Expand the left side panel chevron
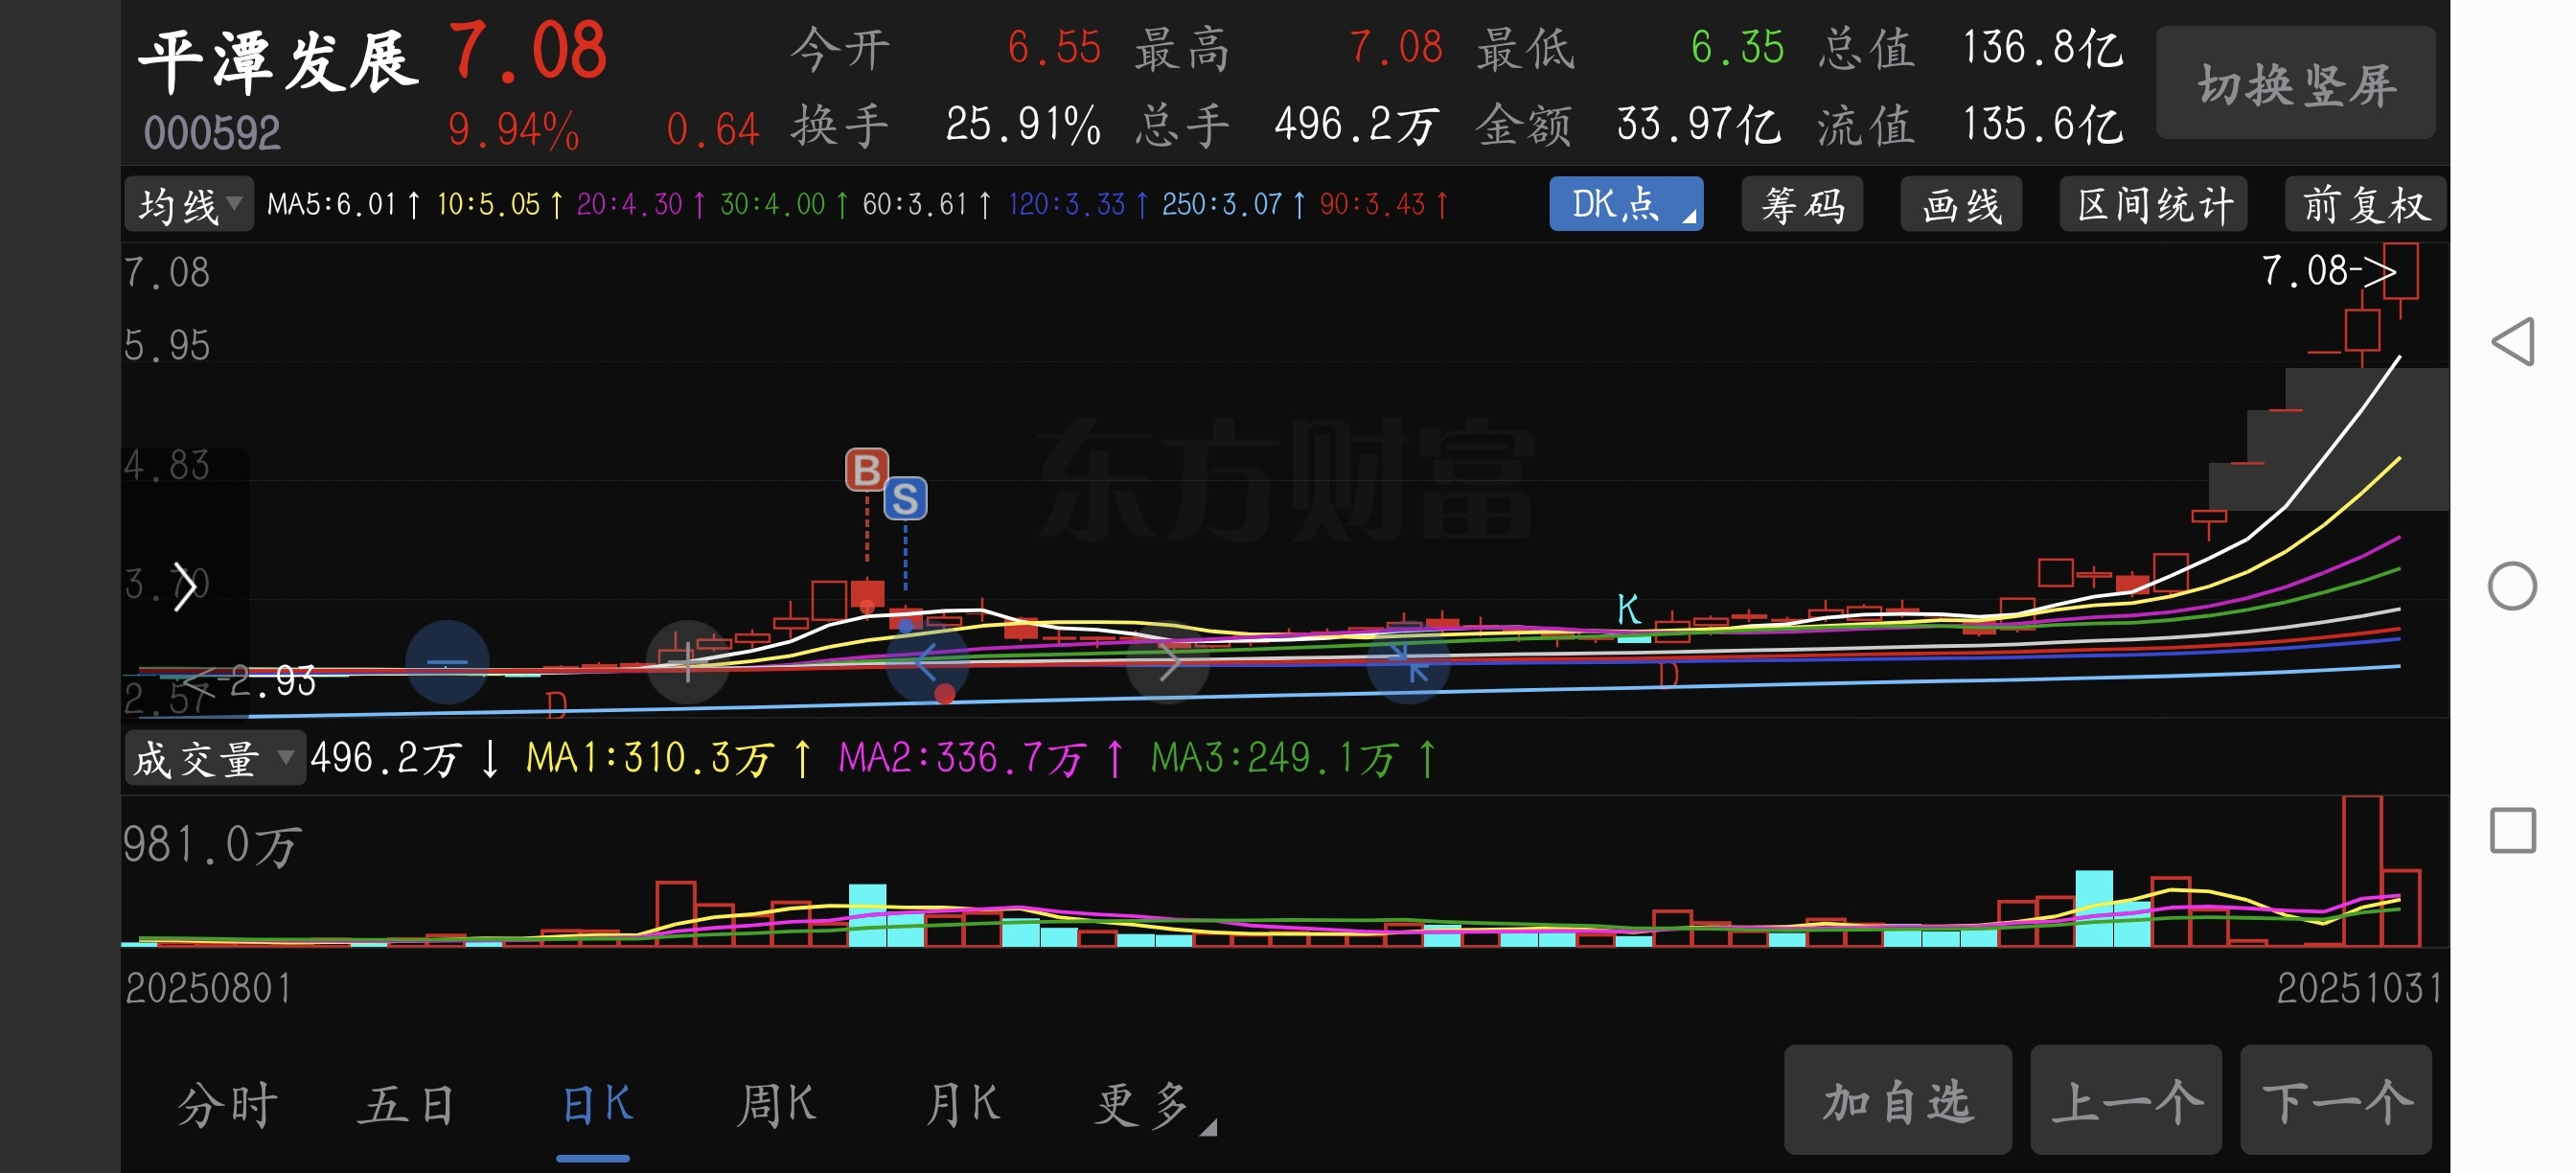This screenshot has width=2576, height=1173. point(185,586)
